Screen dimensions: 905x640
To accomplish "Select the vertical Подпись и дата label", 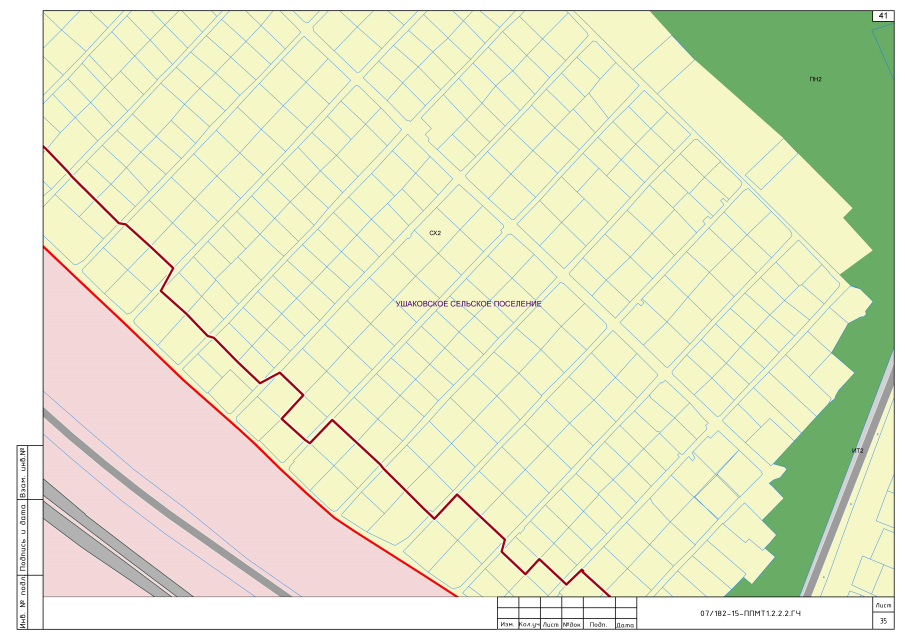I will (23, 537).
